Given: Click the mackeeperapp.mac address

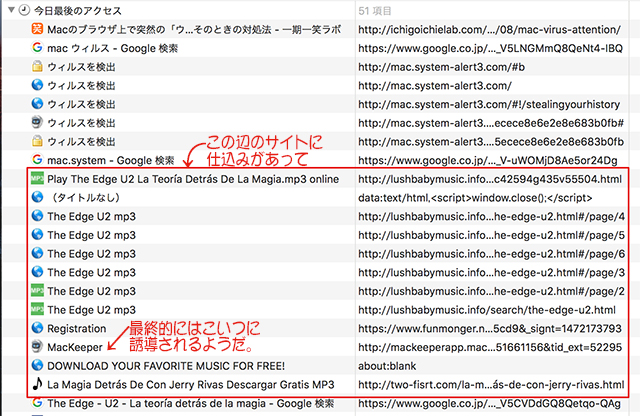Looking at the screenshot, I should (490, 347).
